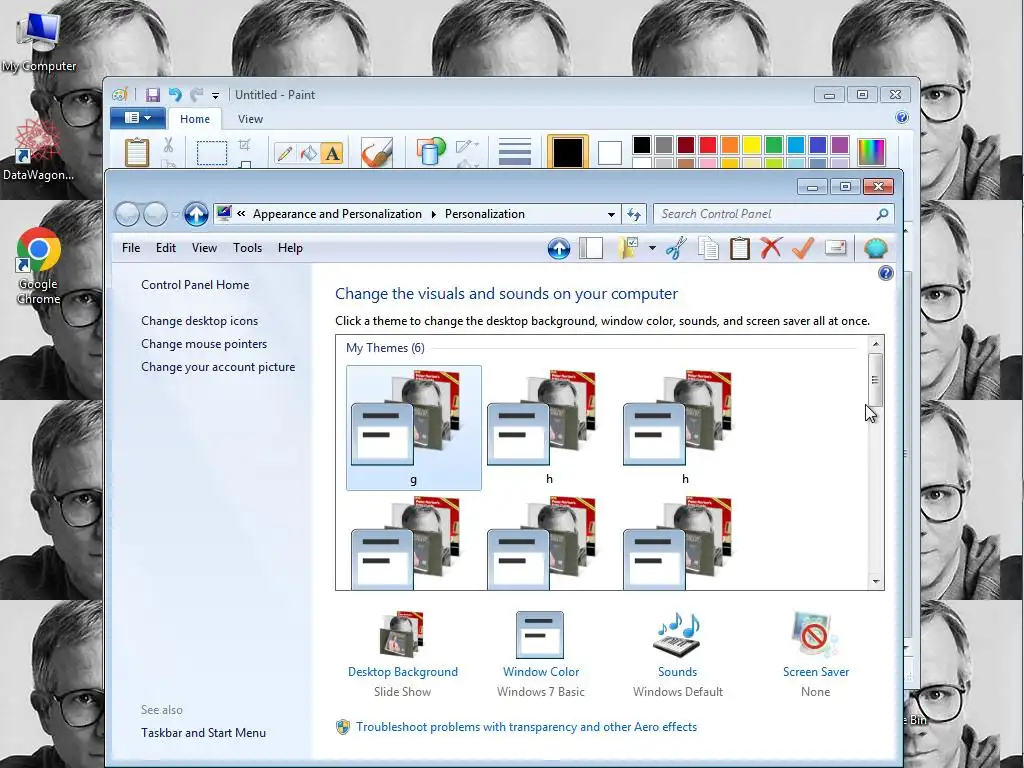Screen dimensions: 1024x768
Task: Open Change mouse pointers link
Action: pyautogui.click(x=204, y=344)
